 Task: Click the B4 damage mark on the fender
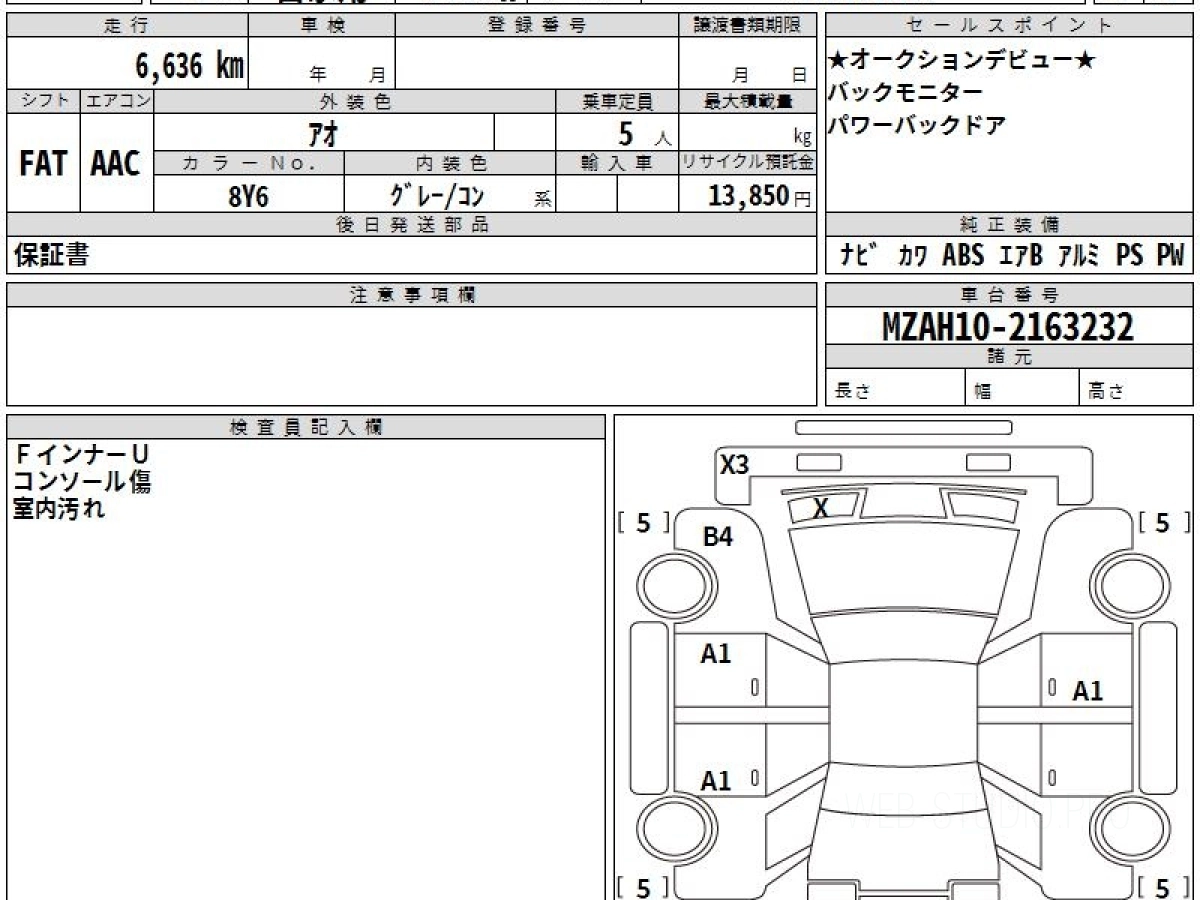pyautogui.click(x=718, y=537)
